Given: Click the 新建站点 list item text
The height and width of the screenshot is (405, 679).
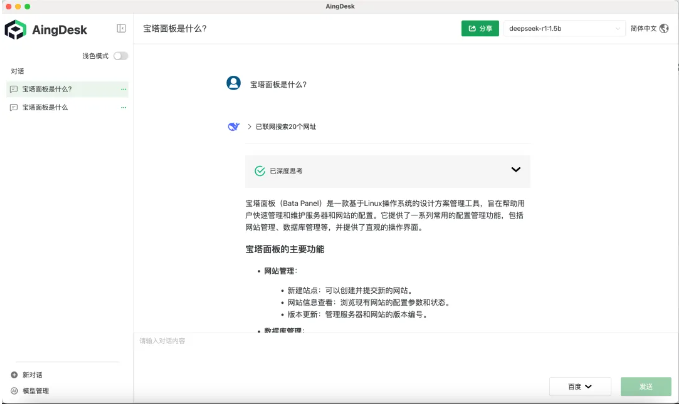Looking at the screenshot, I should coord(351,291).
